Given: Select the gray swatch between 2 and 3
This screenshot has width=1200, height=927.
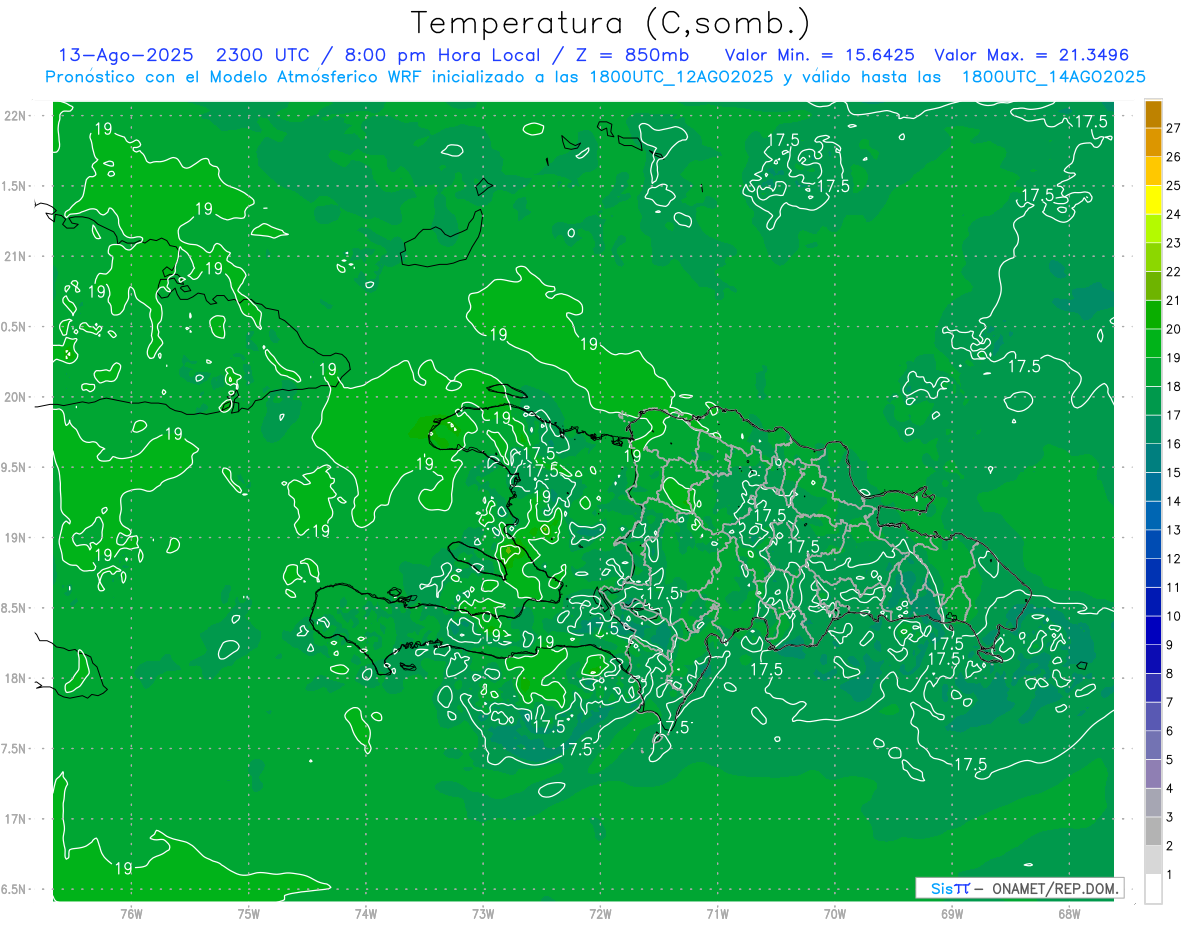Looking at the screenshot, I should click(x=1153, y=831).
